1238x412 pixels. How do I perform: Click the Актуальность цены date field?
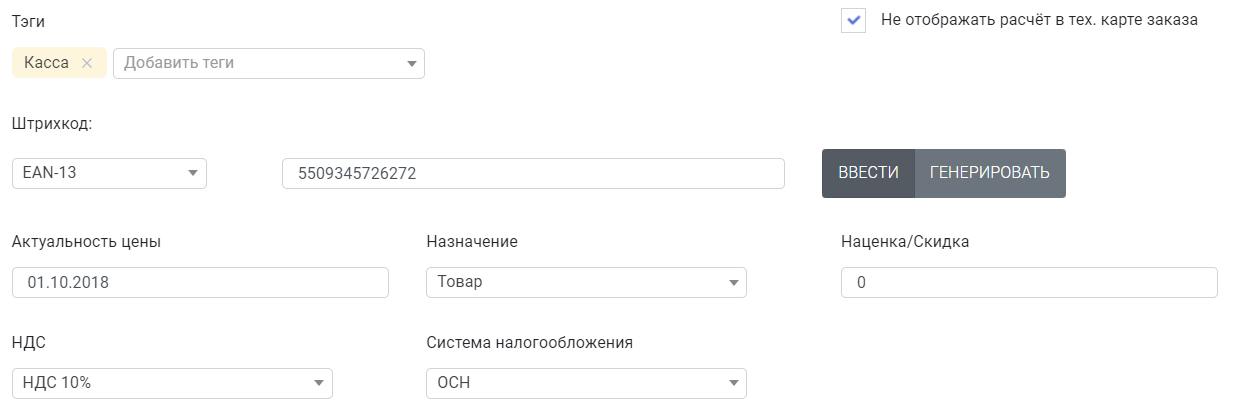click(200, 282)
